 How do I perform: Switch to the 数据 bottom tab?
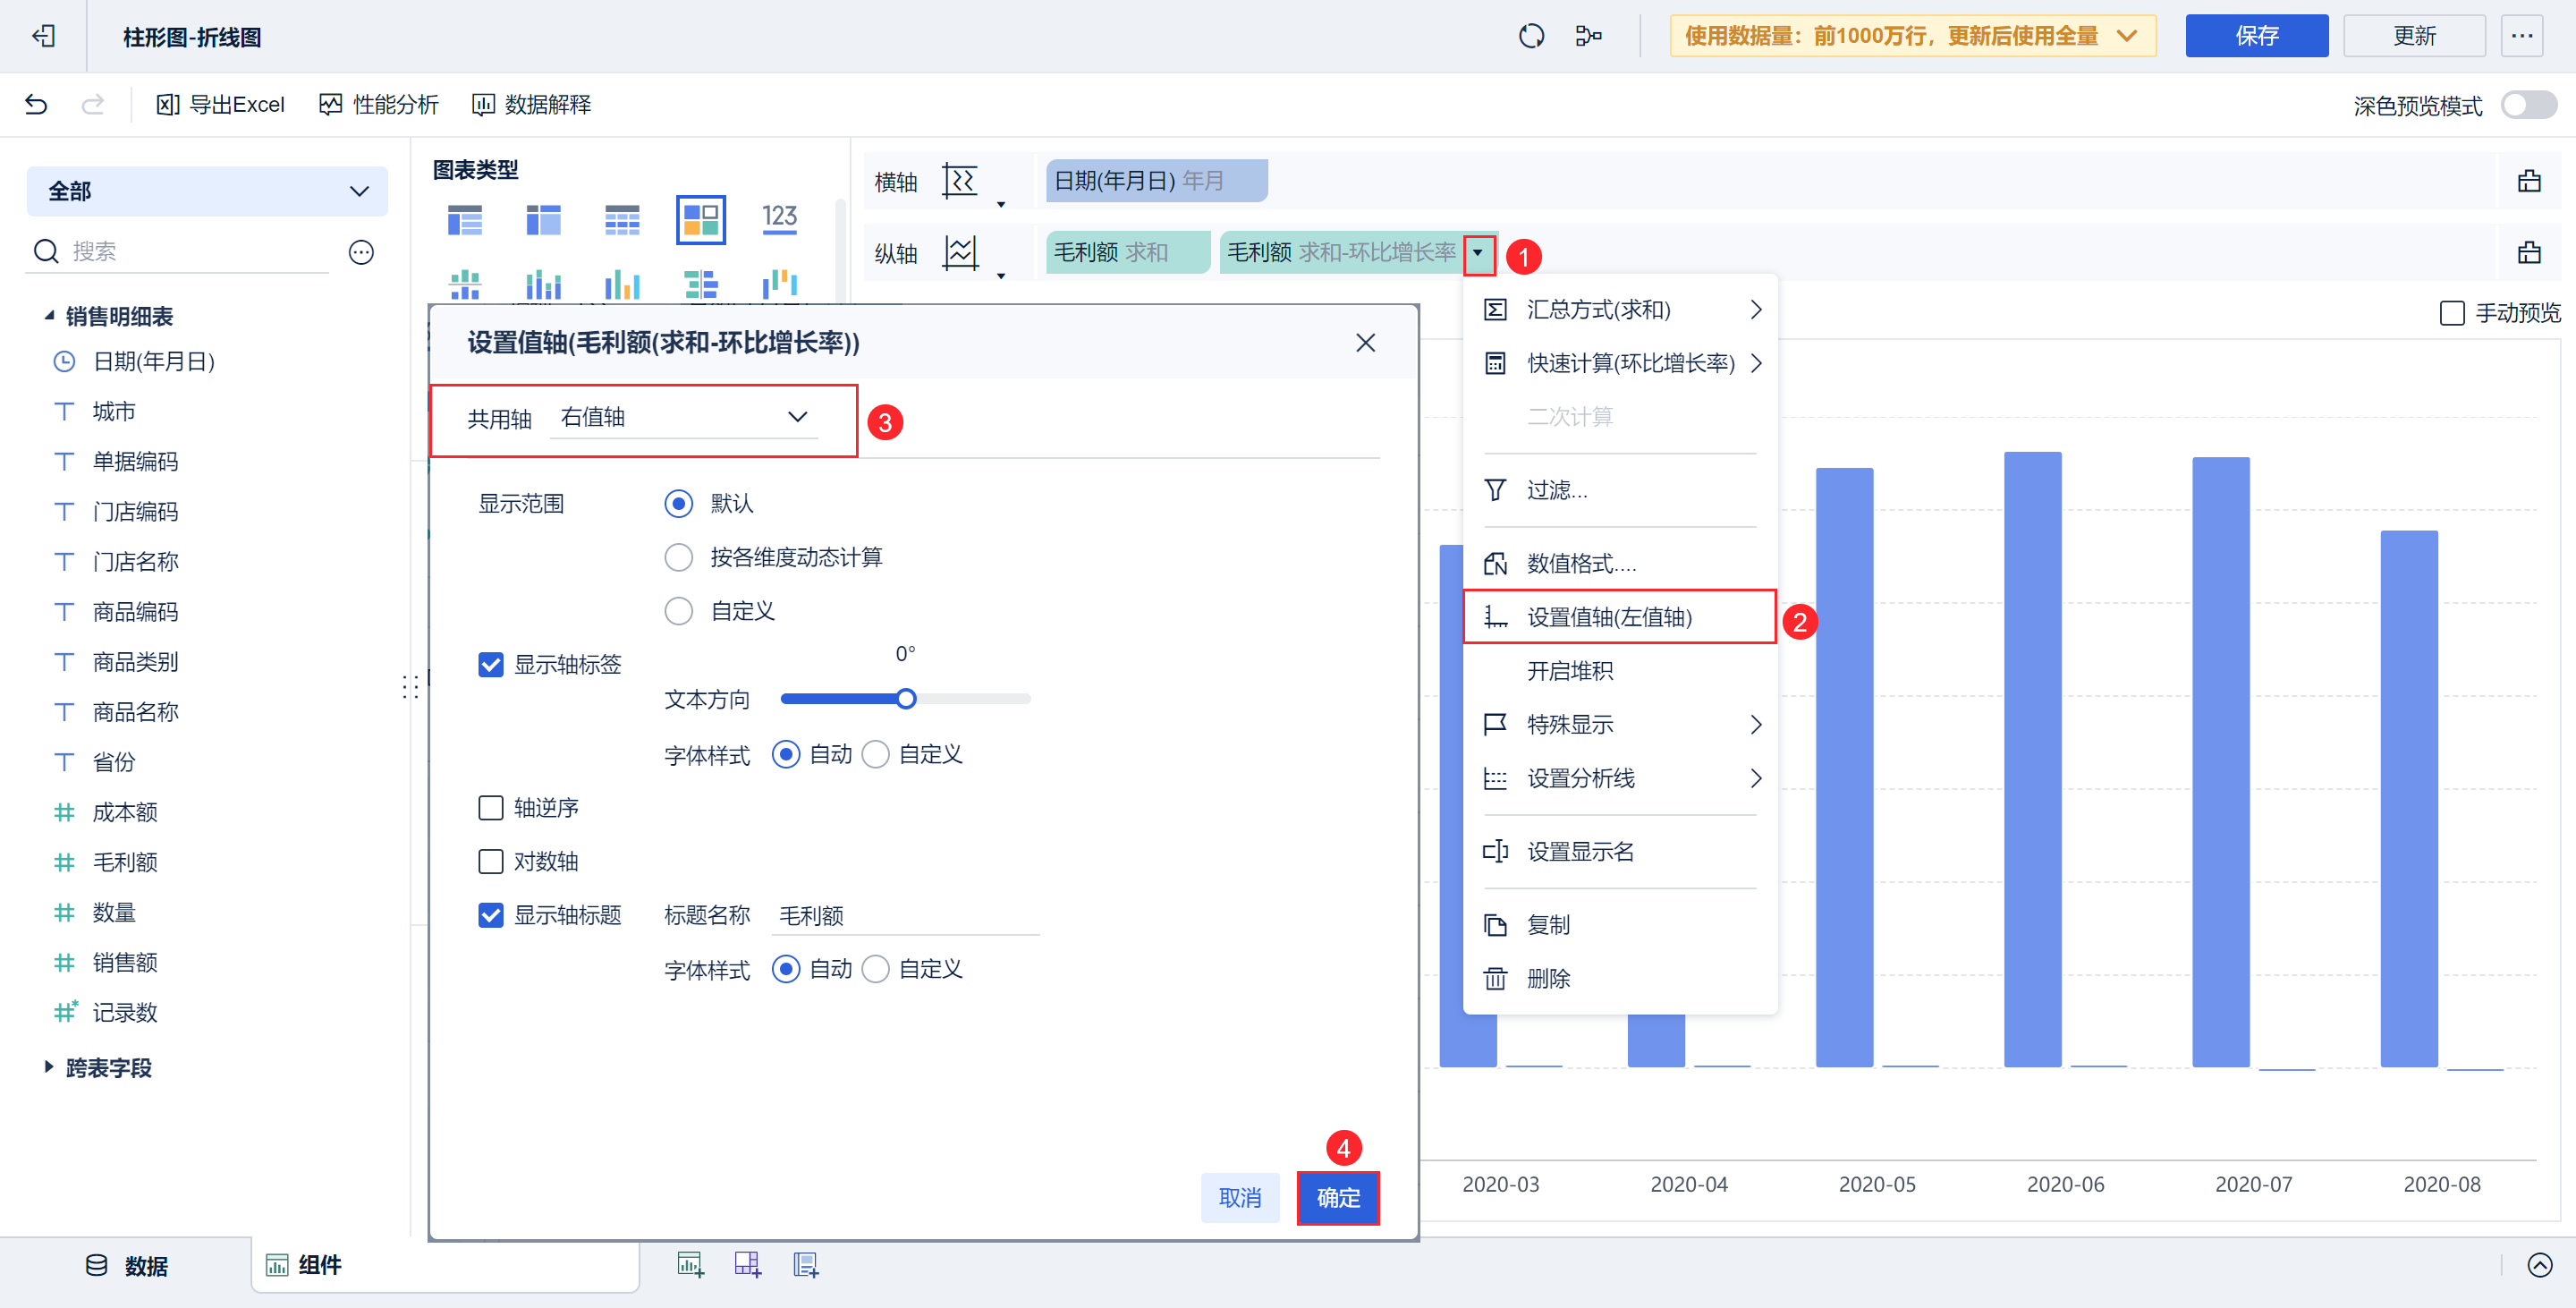click(126, 1266)
